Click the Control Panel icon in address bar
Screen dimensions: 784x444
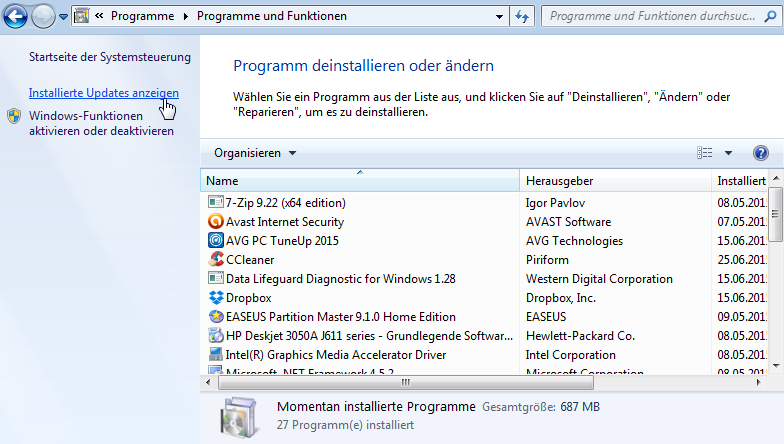tap(82, 16)
